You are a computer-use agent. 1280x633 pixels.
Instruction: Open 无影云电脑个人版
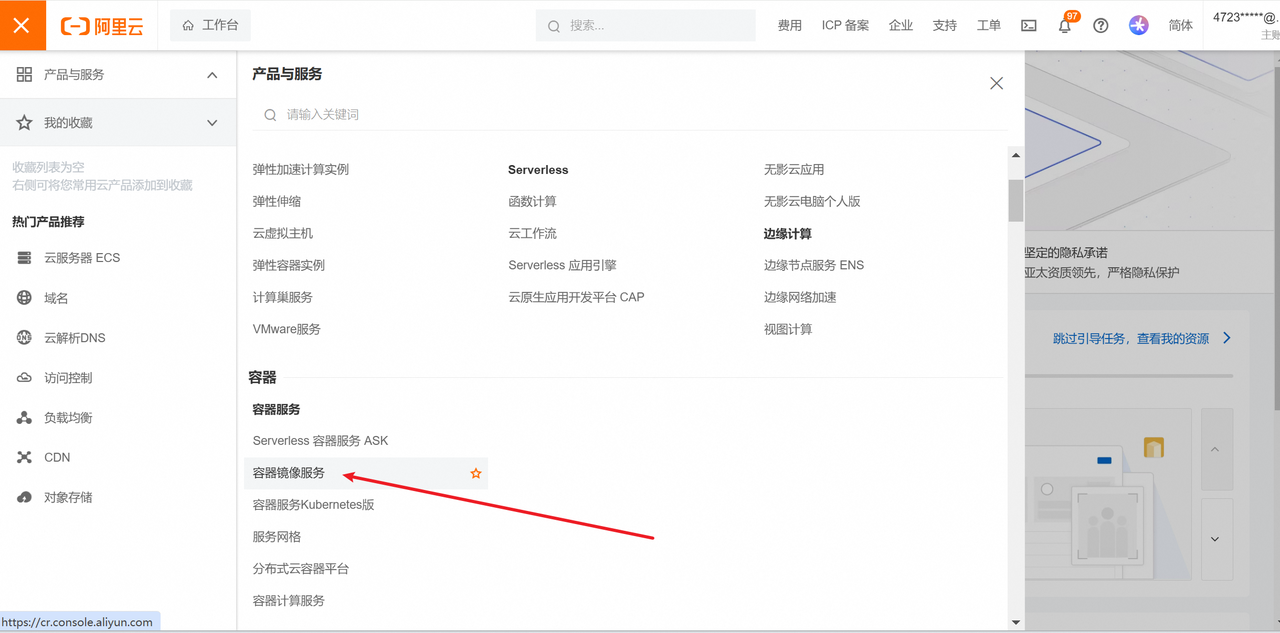[812, 202]
